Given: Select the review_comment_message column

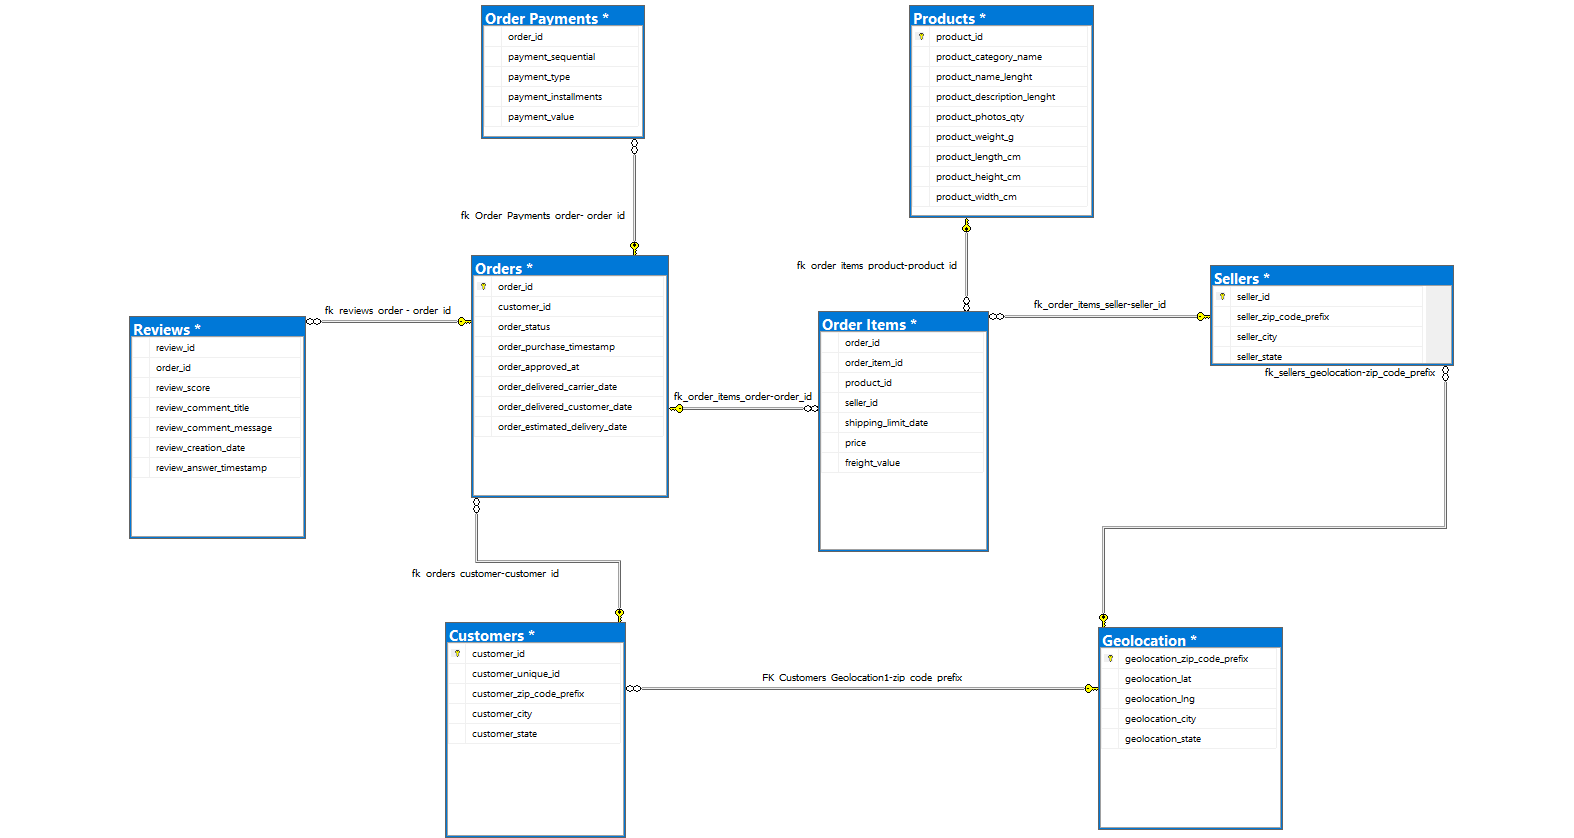Looking at the screenshot, I should 214,428.
